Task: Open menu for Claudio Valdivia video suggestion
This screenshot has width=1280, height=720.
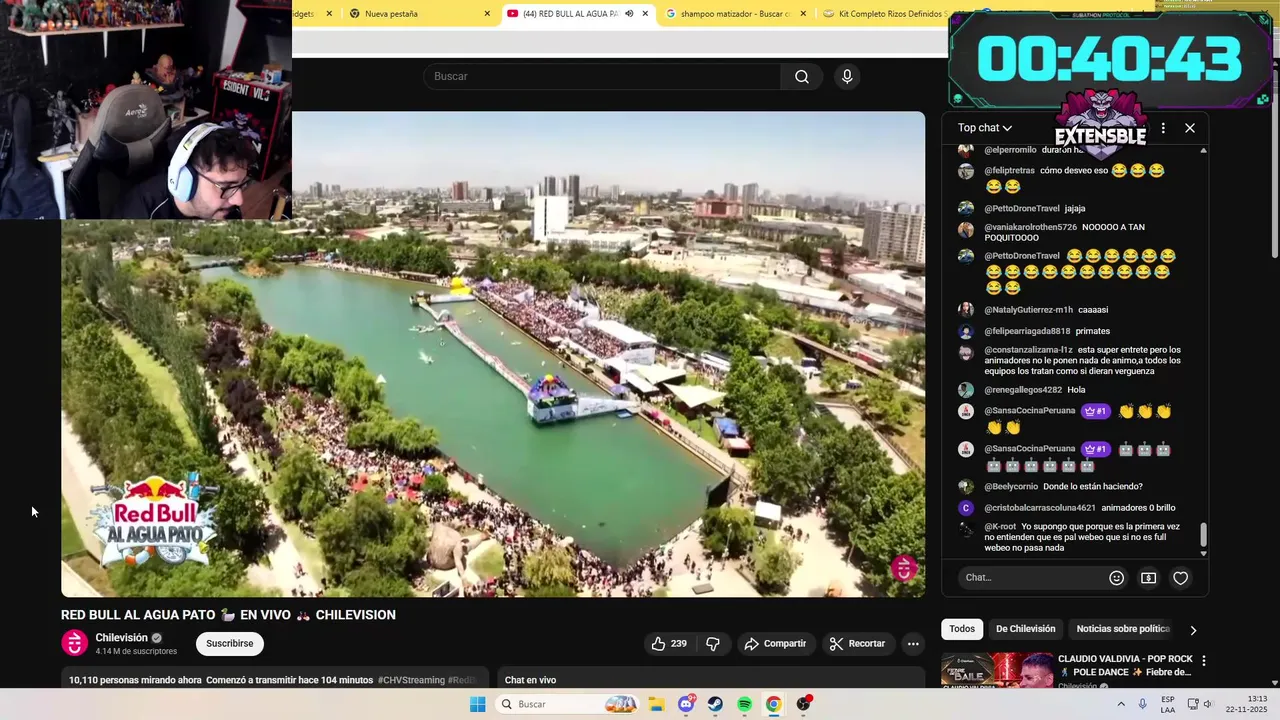Action: tap(1204, 661)
